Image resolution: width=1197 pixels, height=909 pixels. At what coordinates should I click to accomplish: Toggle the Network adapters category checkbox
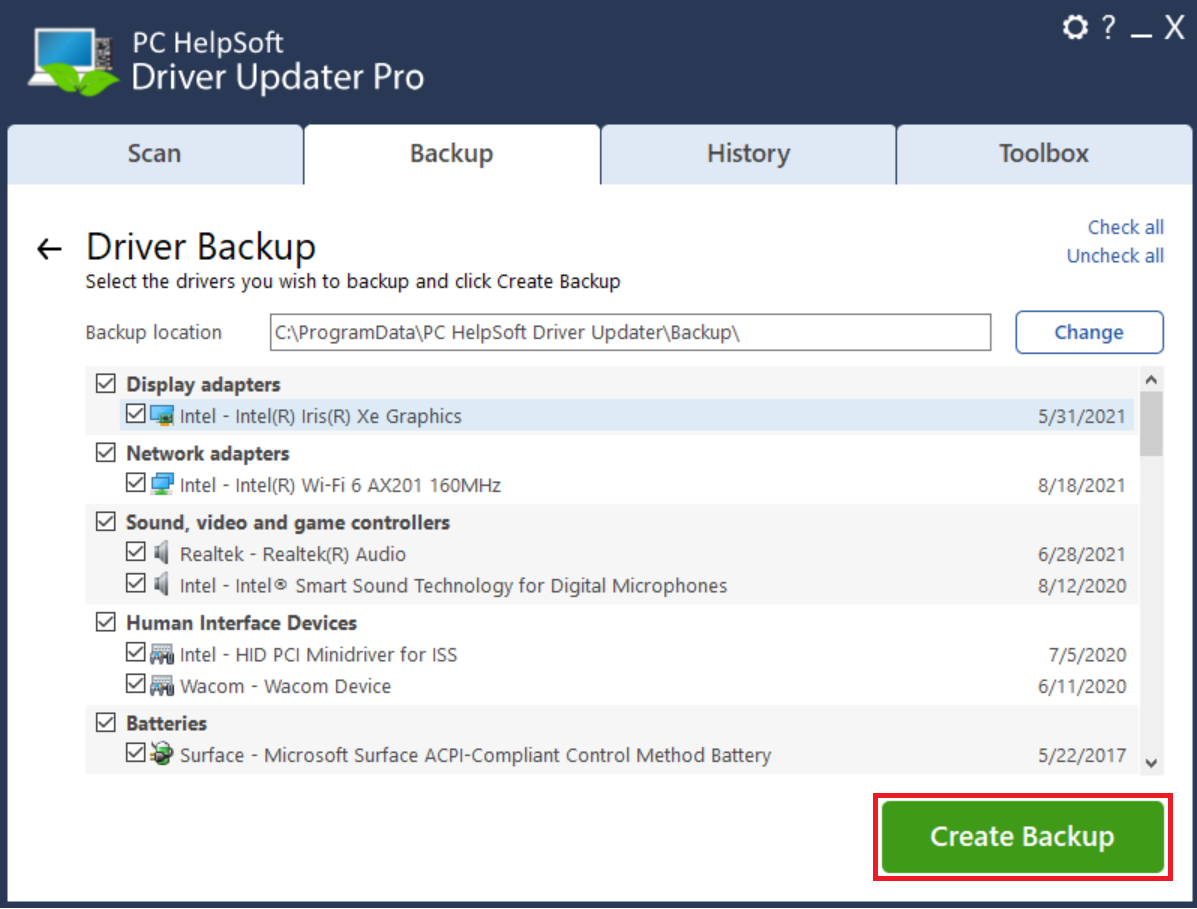(x=106, y=452)
